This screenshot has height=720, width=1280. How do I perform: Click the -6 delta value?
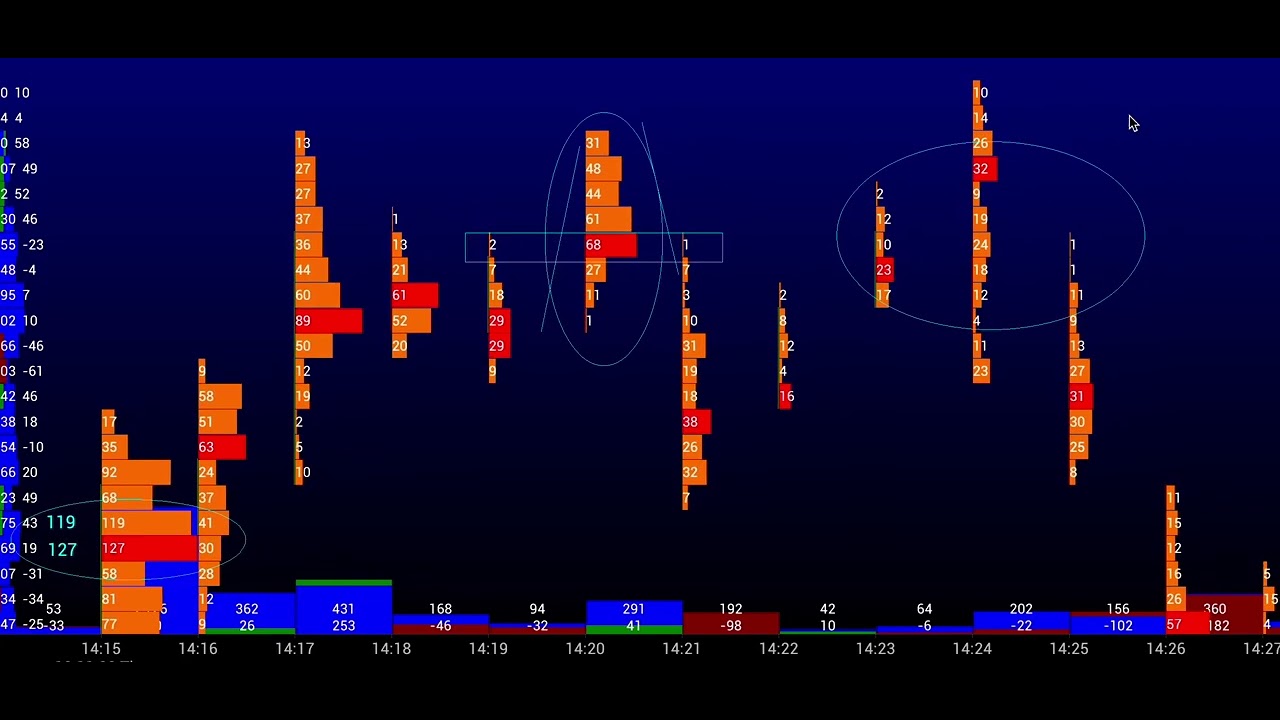click(x=924, y=626)
